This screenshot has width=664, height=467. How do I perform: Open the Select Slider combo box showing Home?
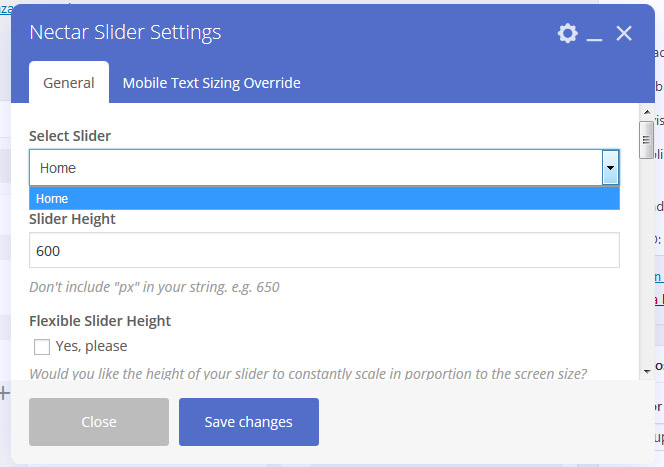pyautogui.click(x=324, y=168)
